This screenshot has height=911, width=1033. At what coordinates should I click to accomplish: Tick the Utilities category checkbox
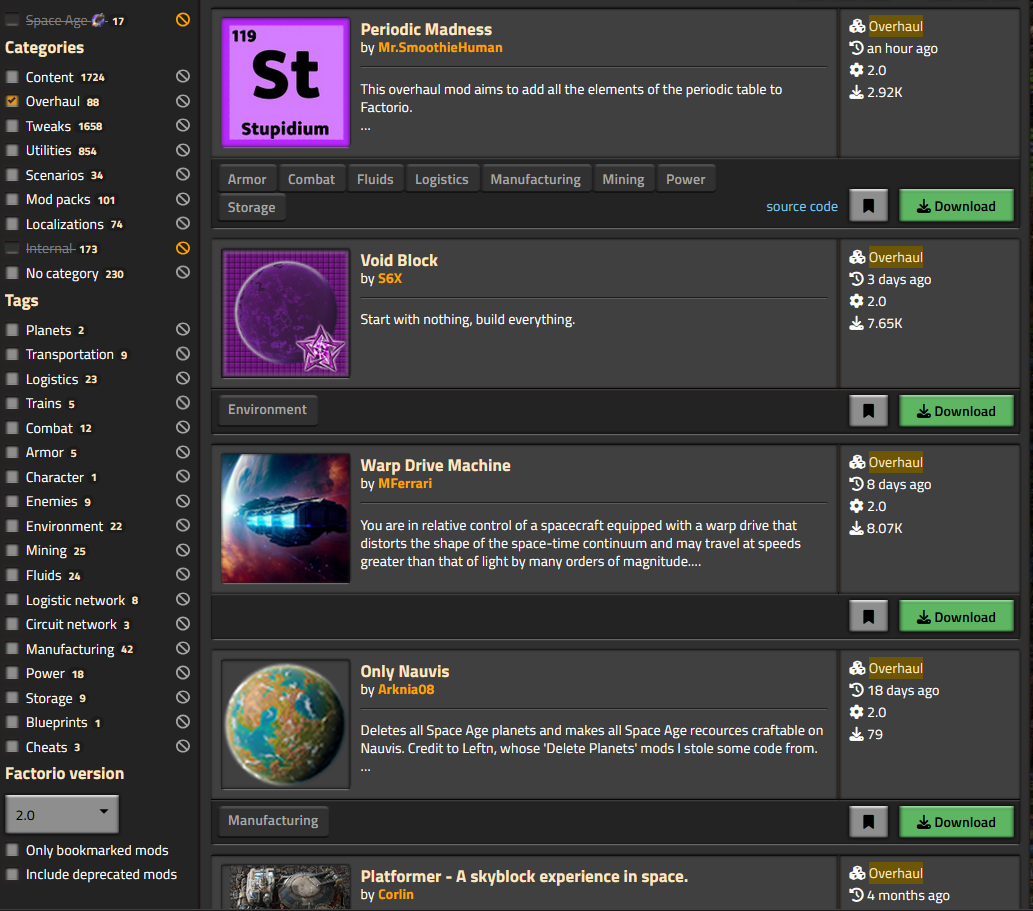pos(12,151)
